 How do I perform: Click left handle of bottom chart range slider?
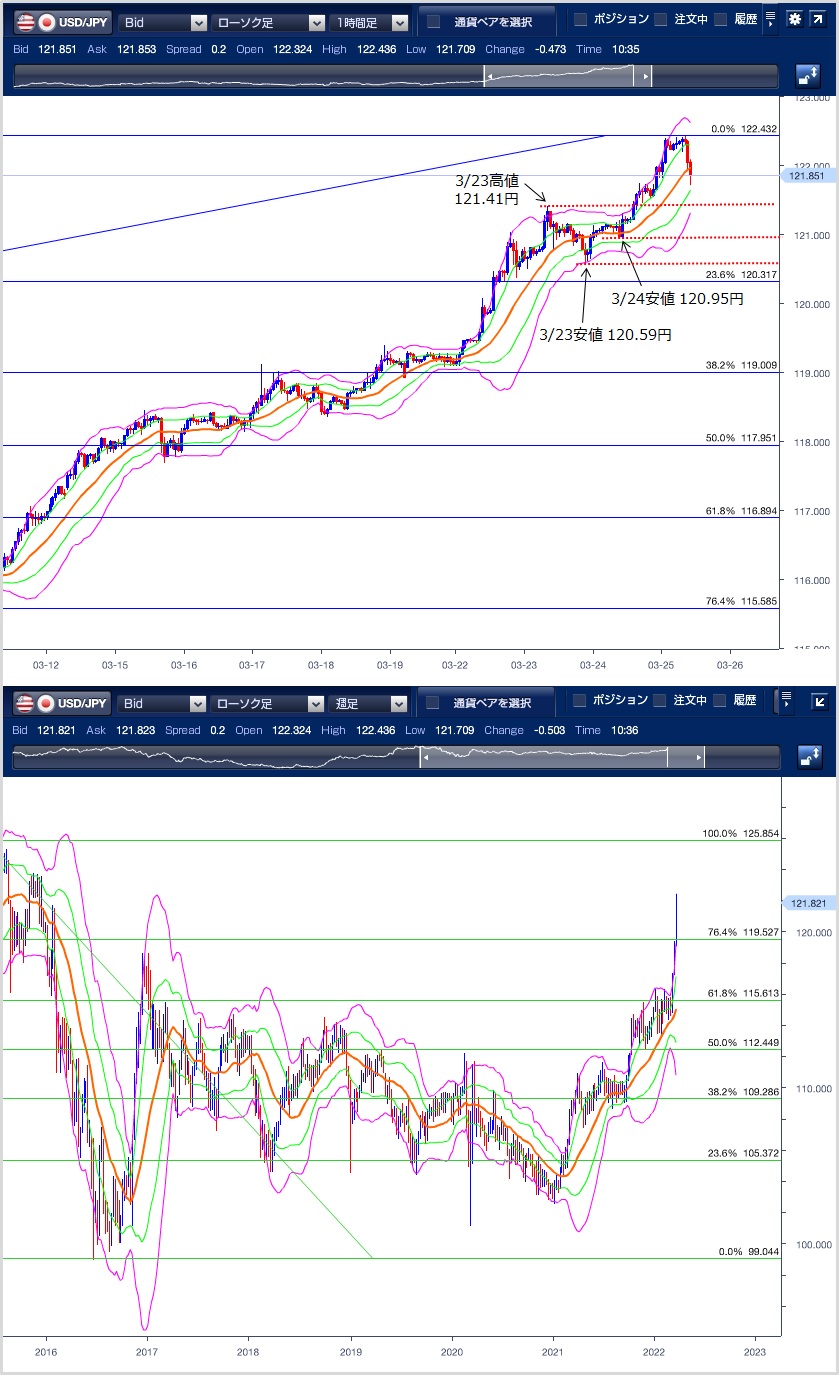point(424,759)
